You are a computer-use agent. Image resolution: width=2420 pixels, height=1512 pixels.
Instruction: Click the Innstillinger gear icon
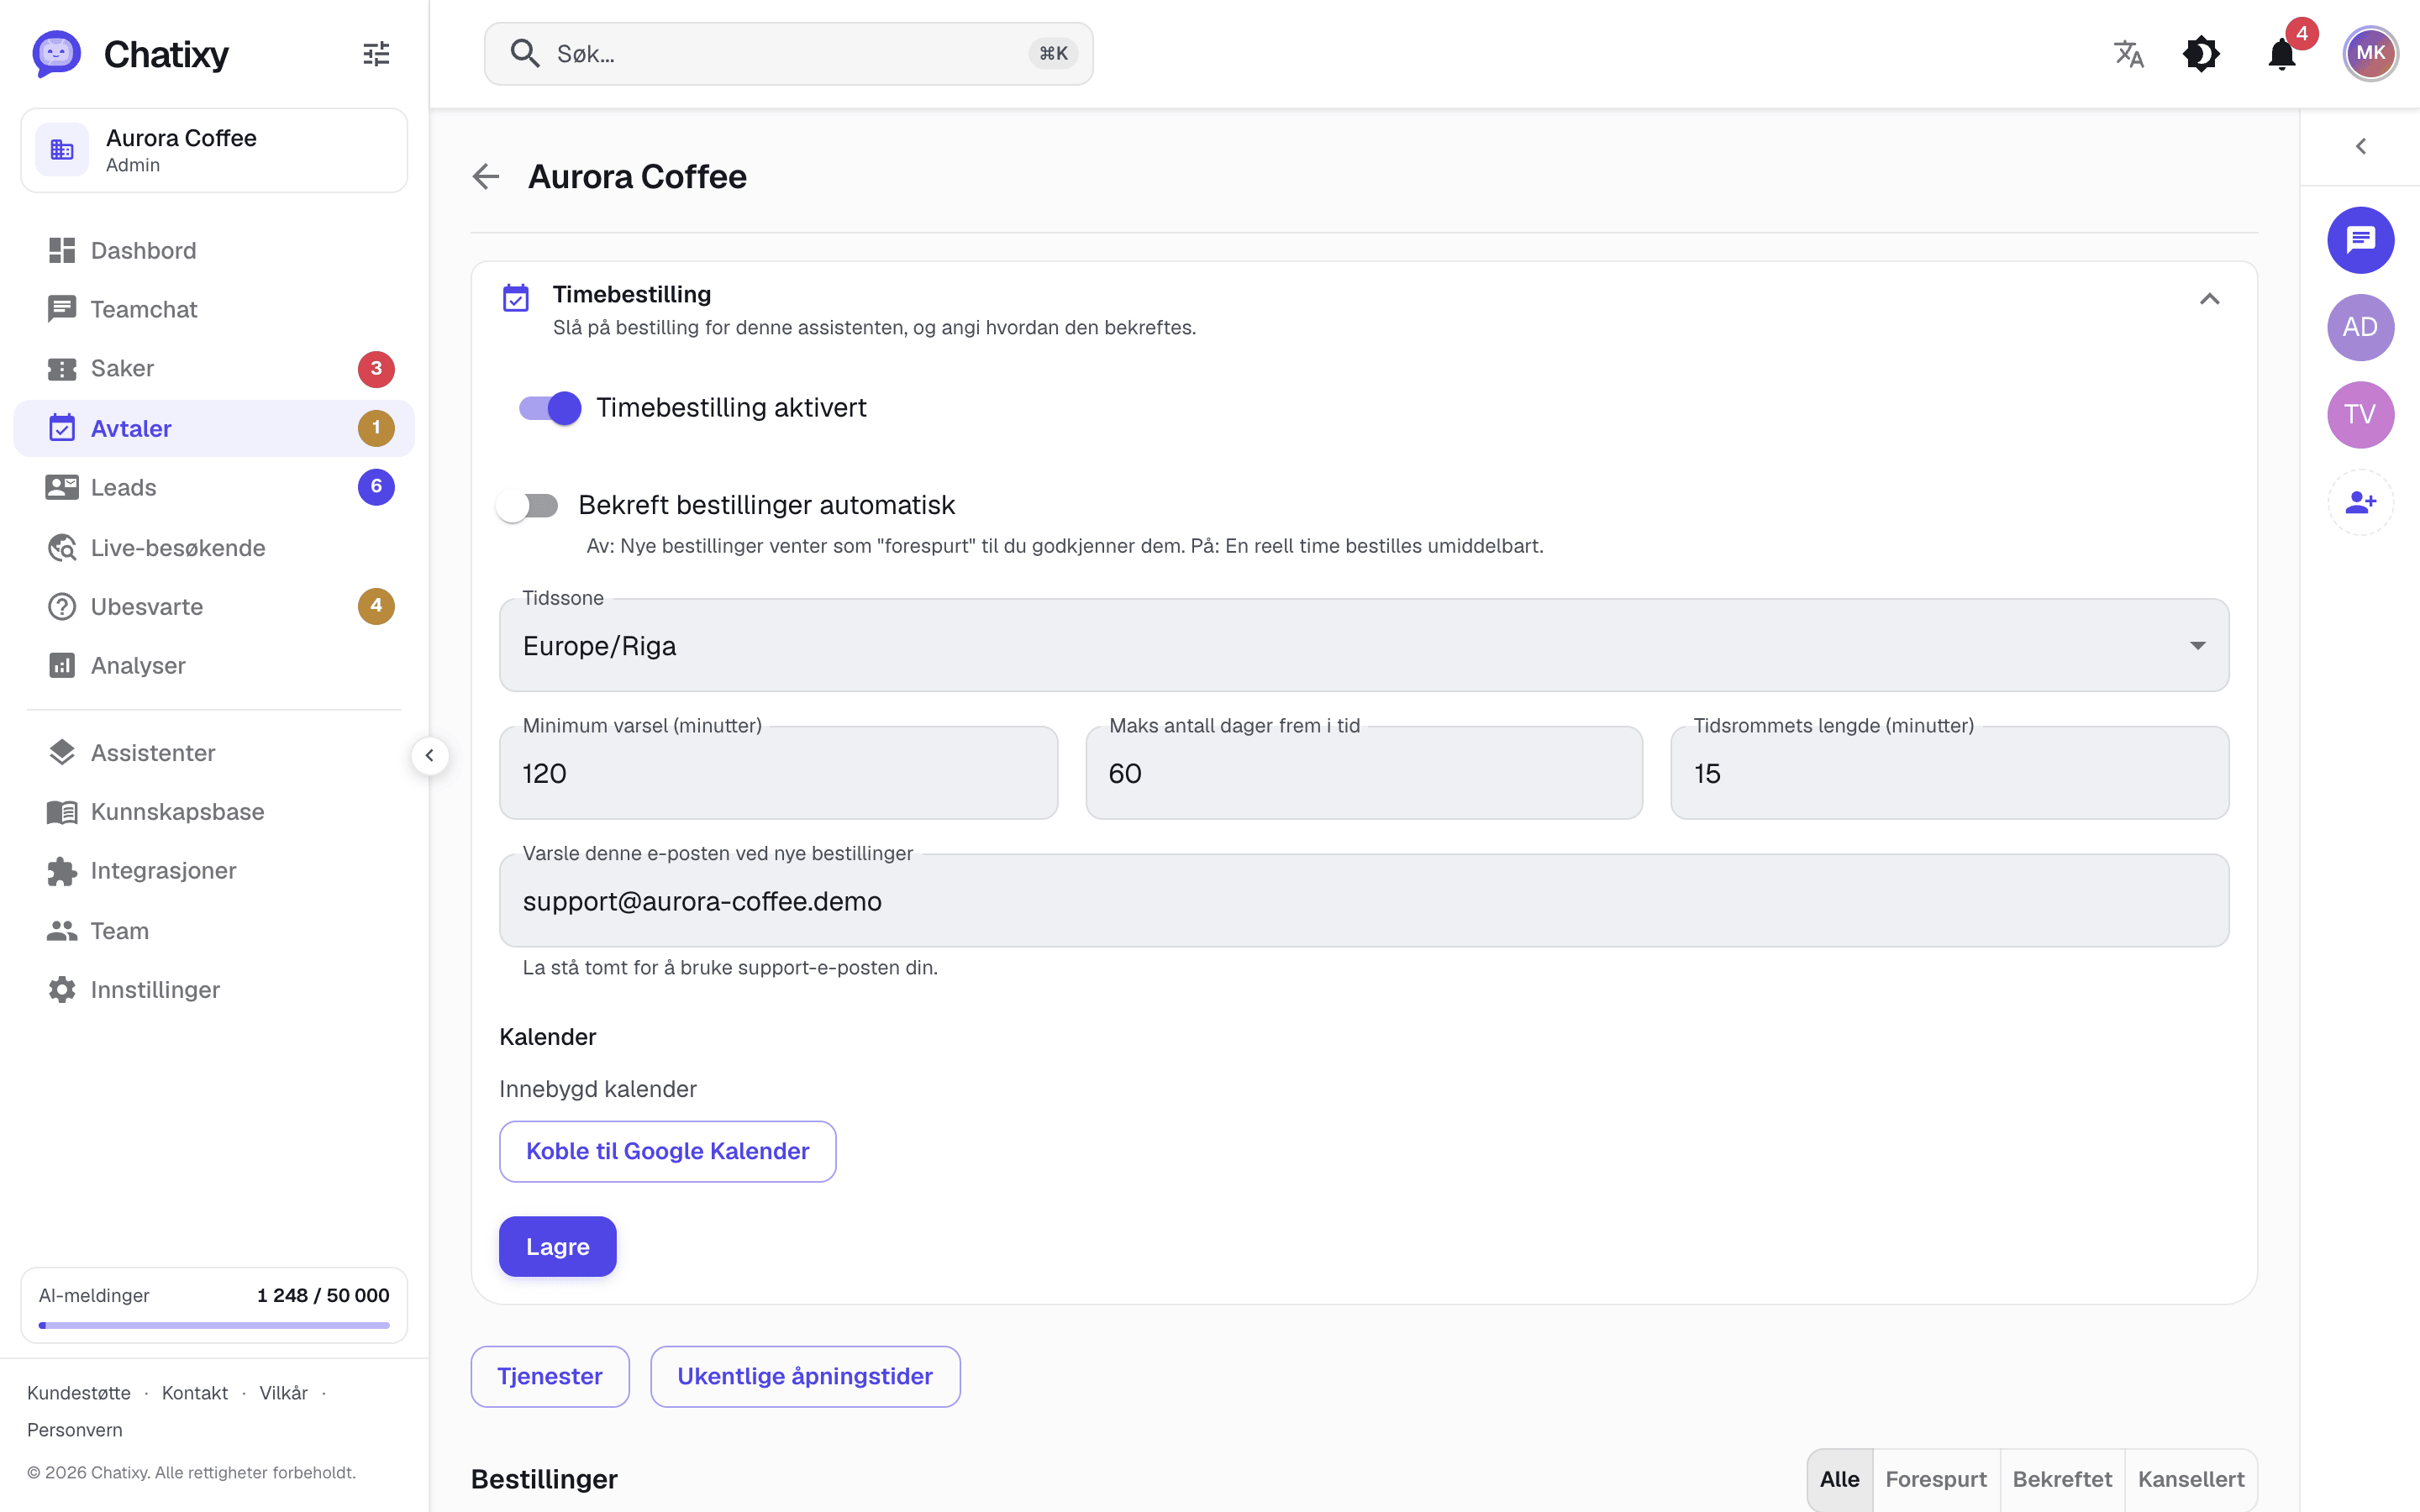[x=62, y=990]
